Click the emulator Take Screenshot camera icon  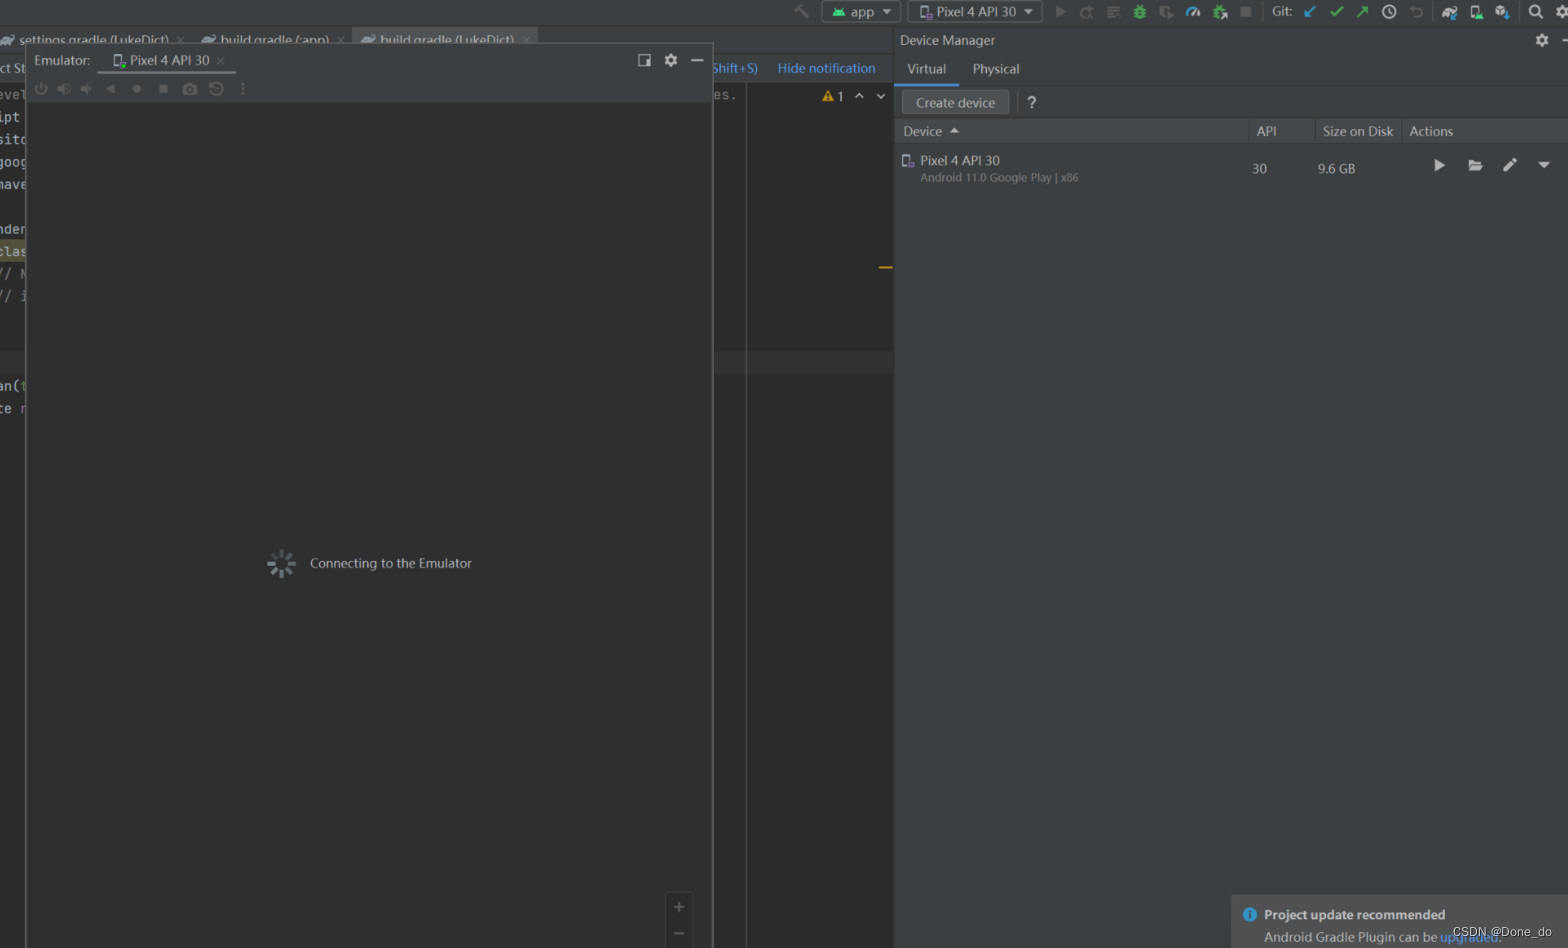click(190, 89)
